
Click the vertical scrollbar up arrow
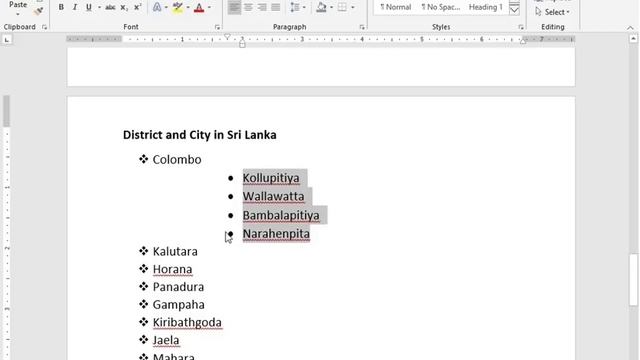coord(633,39)
